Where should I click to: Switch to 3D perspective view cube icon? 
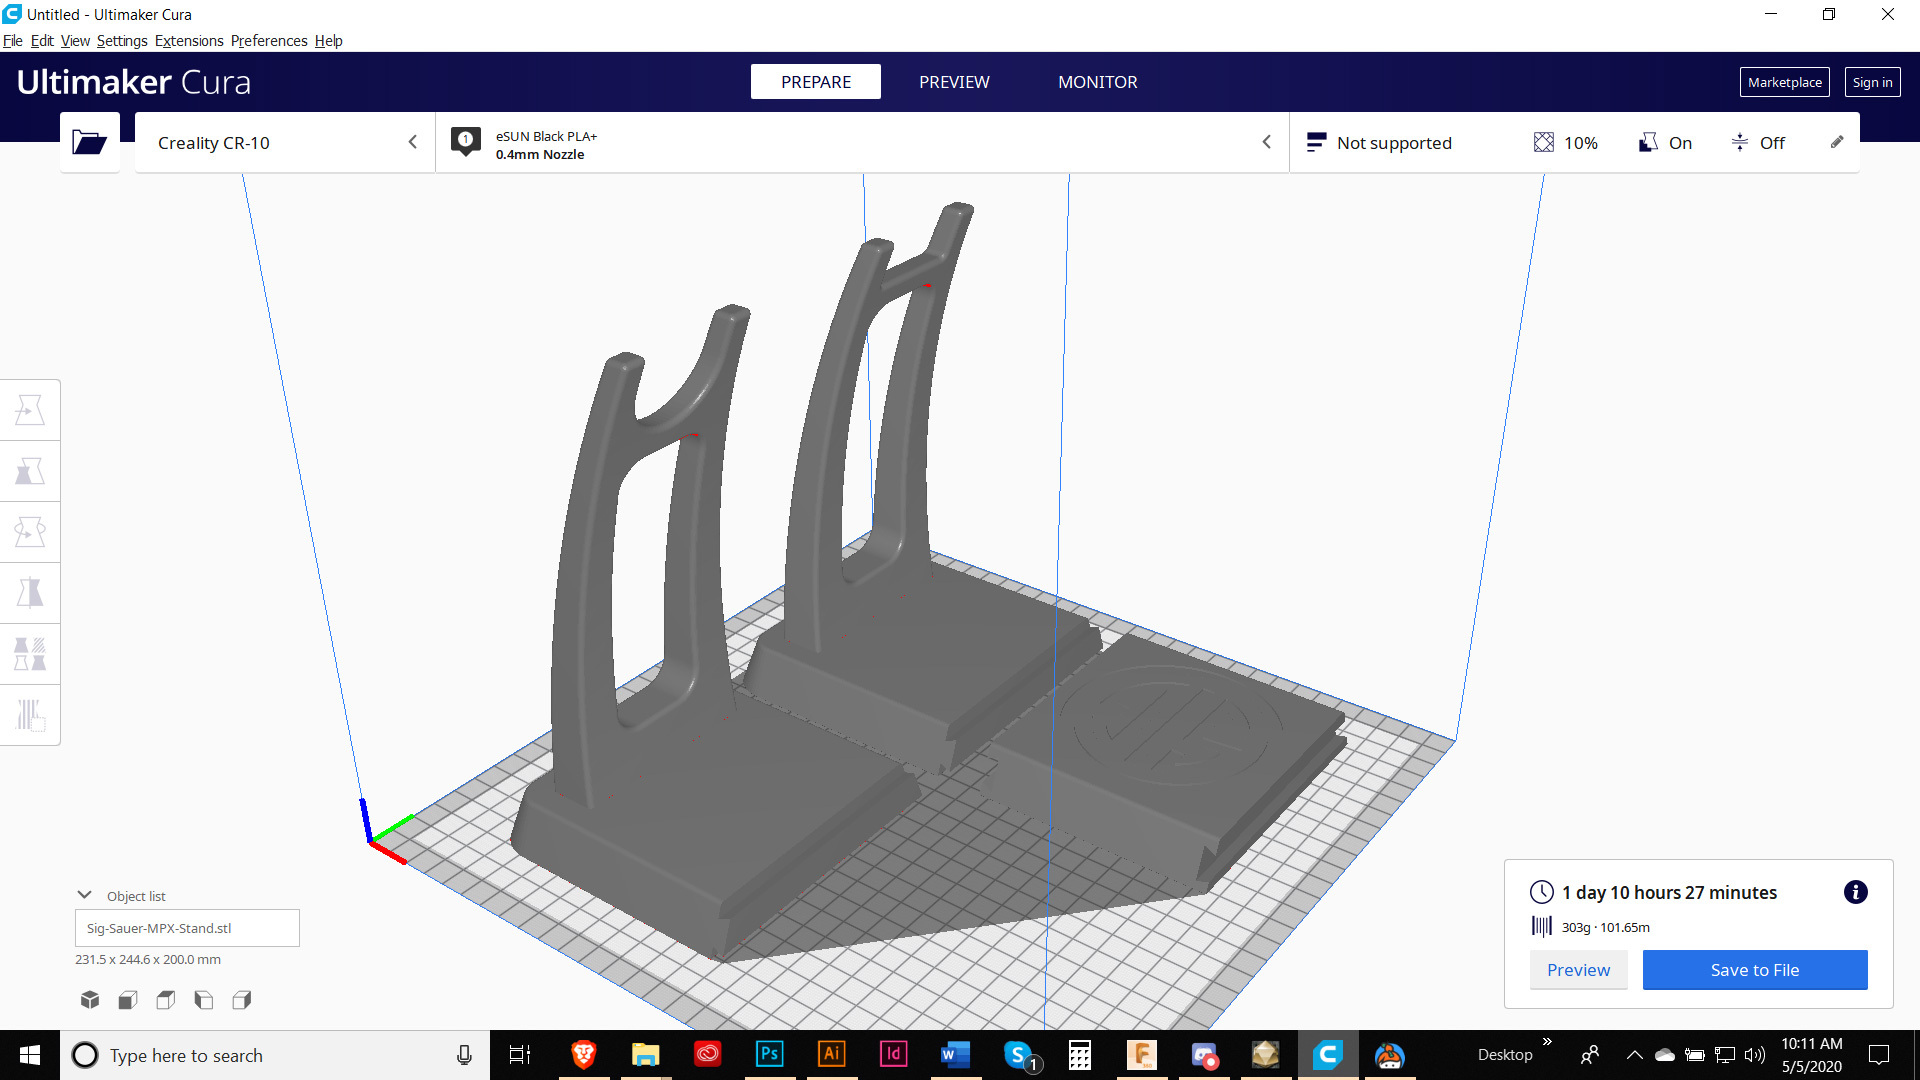tap(90, 1000)
